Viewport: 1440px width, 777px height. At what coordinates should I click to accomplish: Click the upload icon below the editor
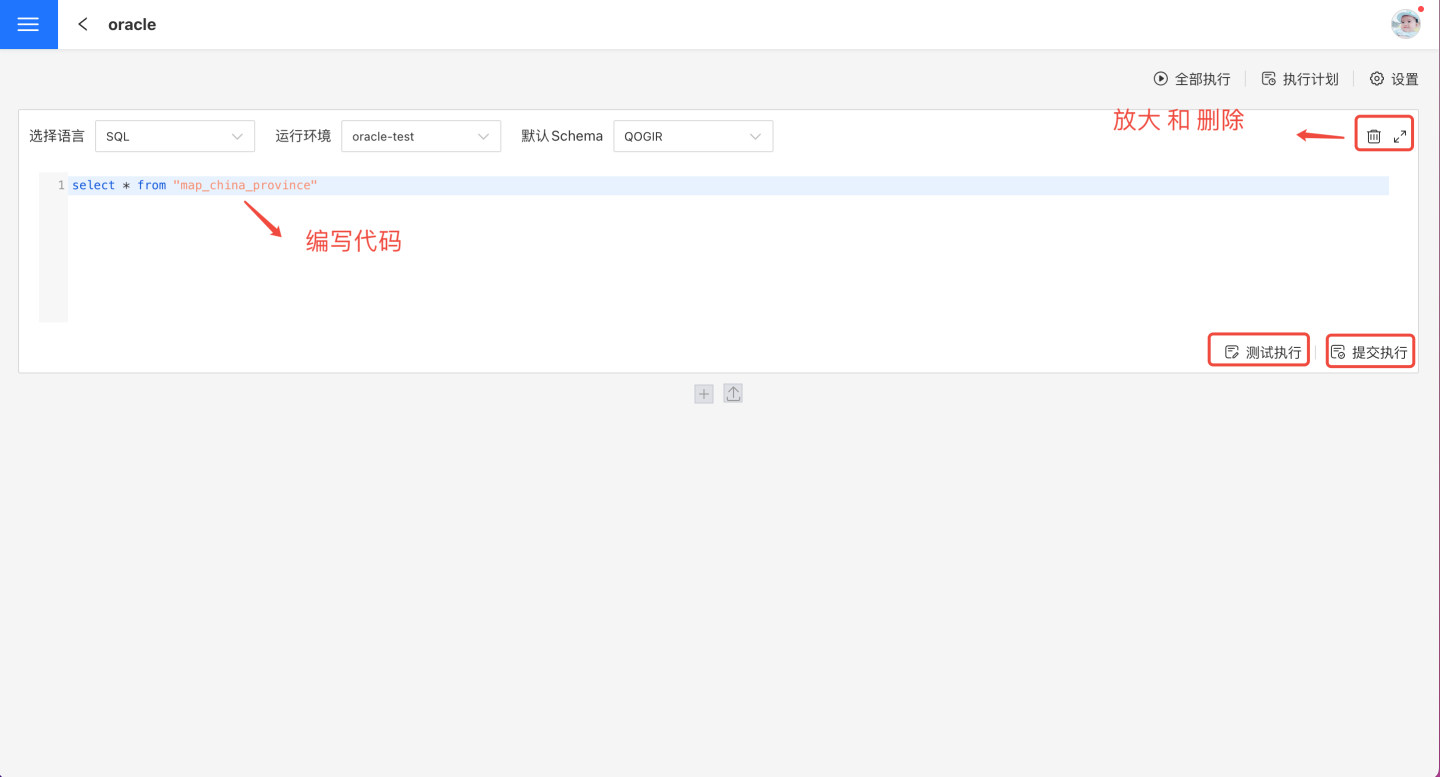point(733,394)
